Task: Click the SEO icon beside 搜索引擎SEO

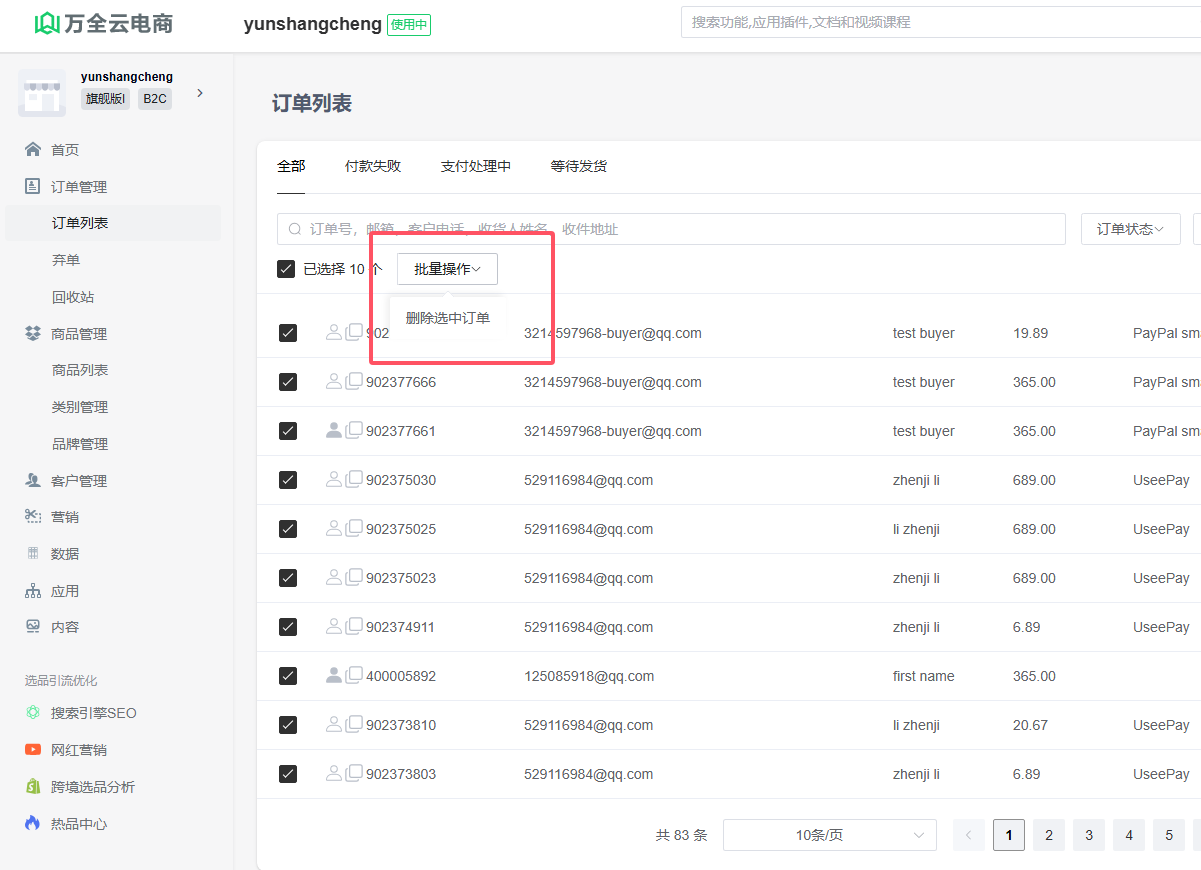Action: [x=33, y=713]
